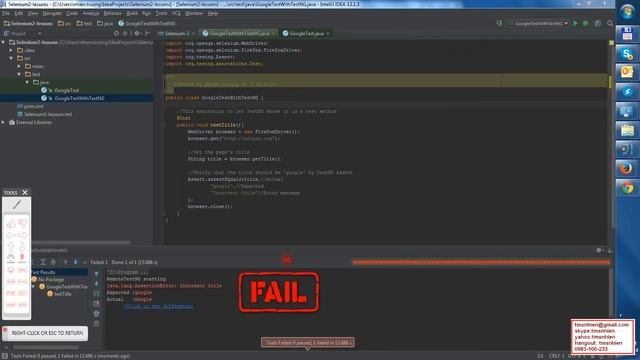Open the run configuration dropdown GoogleTestWithTestNG

(538, 23)
